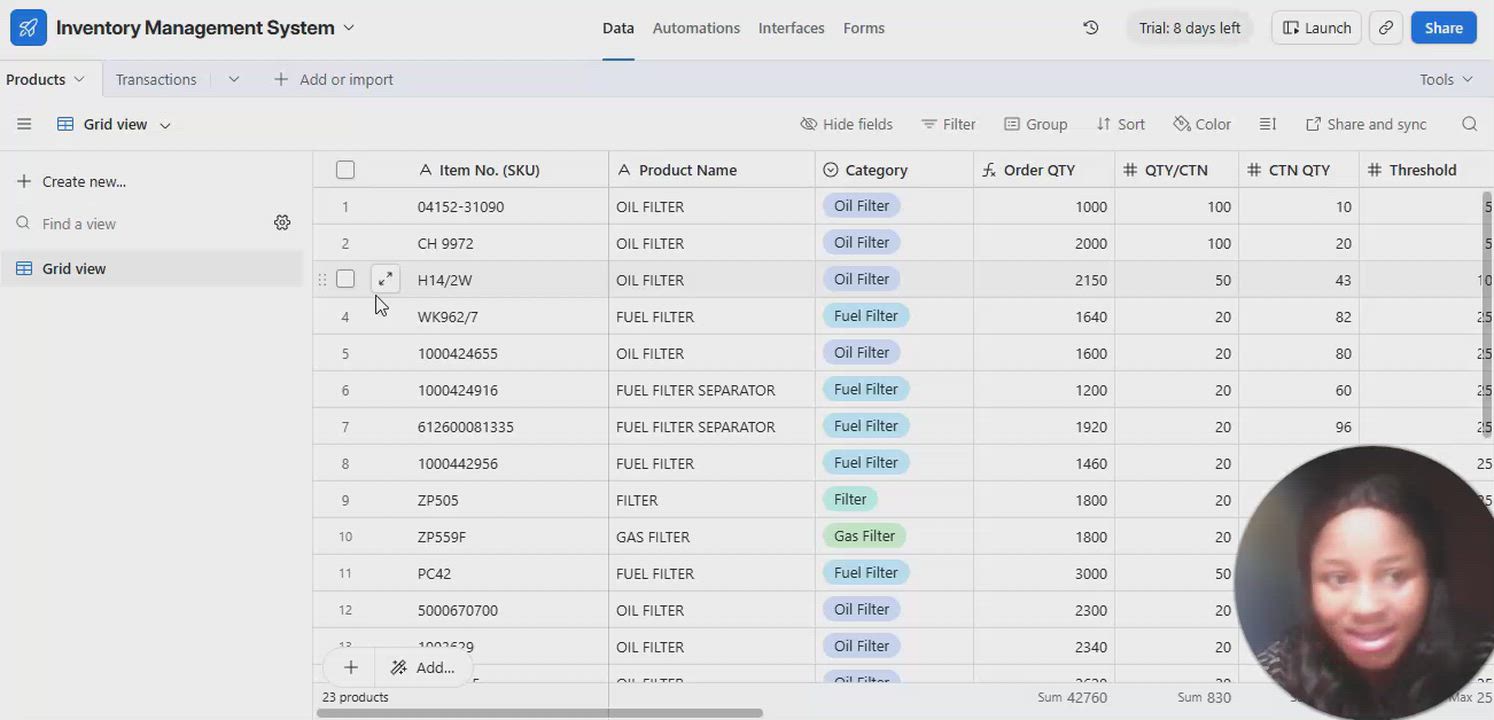Select Grid view in the sidebar
Screen dimensions: 1494x720
click(152, 268)
